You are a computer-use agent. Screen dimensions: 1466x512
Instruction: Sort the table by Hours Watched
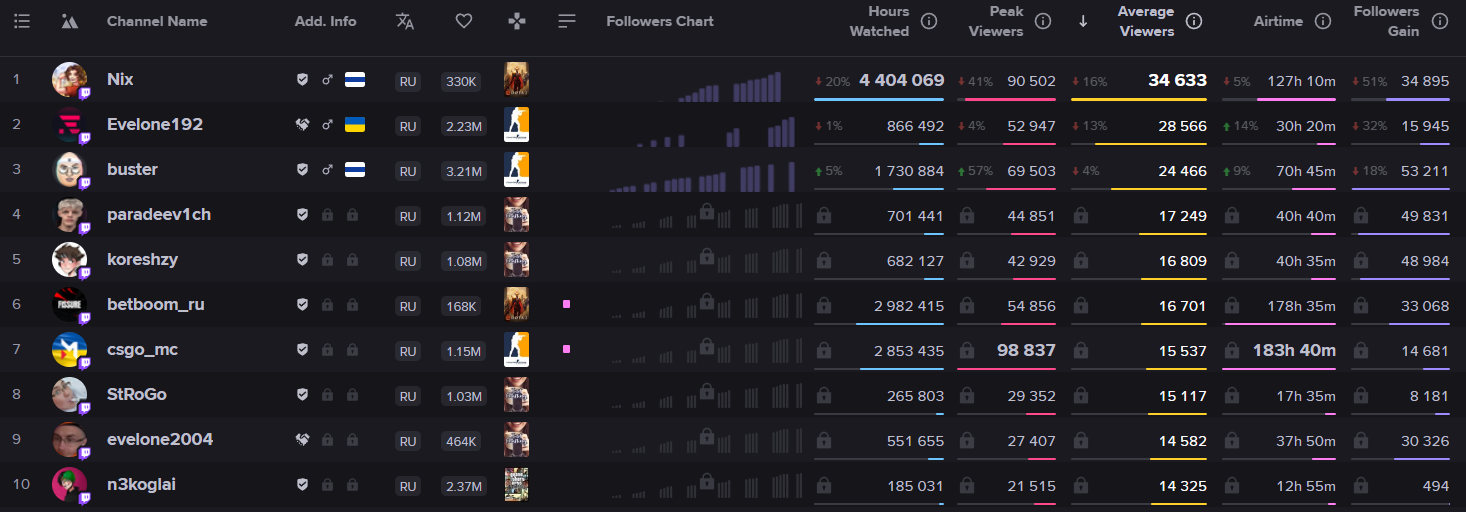[x=879, y=21]
